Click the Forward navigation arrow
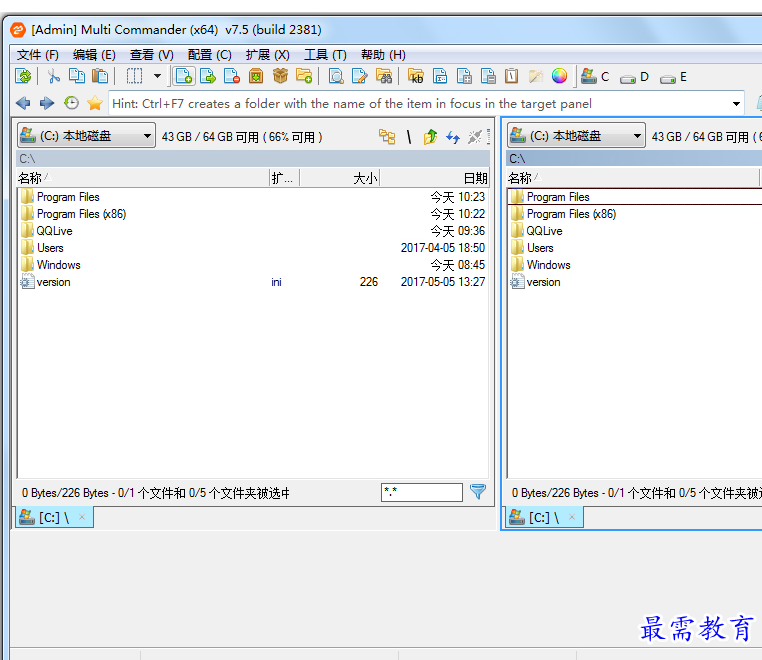Viewport: 762px width, 660px height. [x=47, y=103]
